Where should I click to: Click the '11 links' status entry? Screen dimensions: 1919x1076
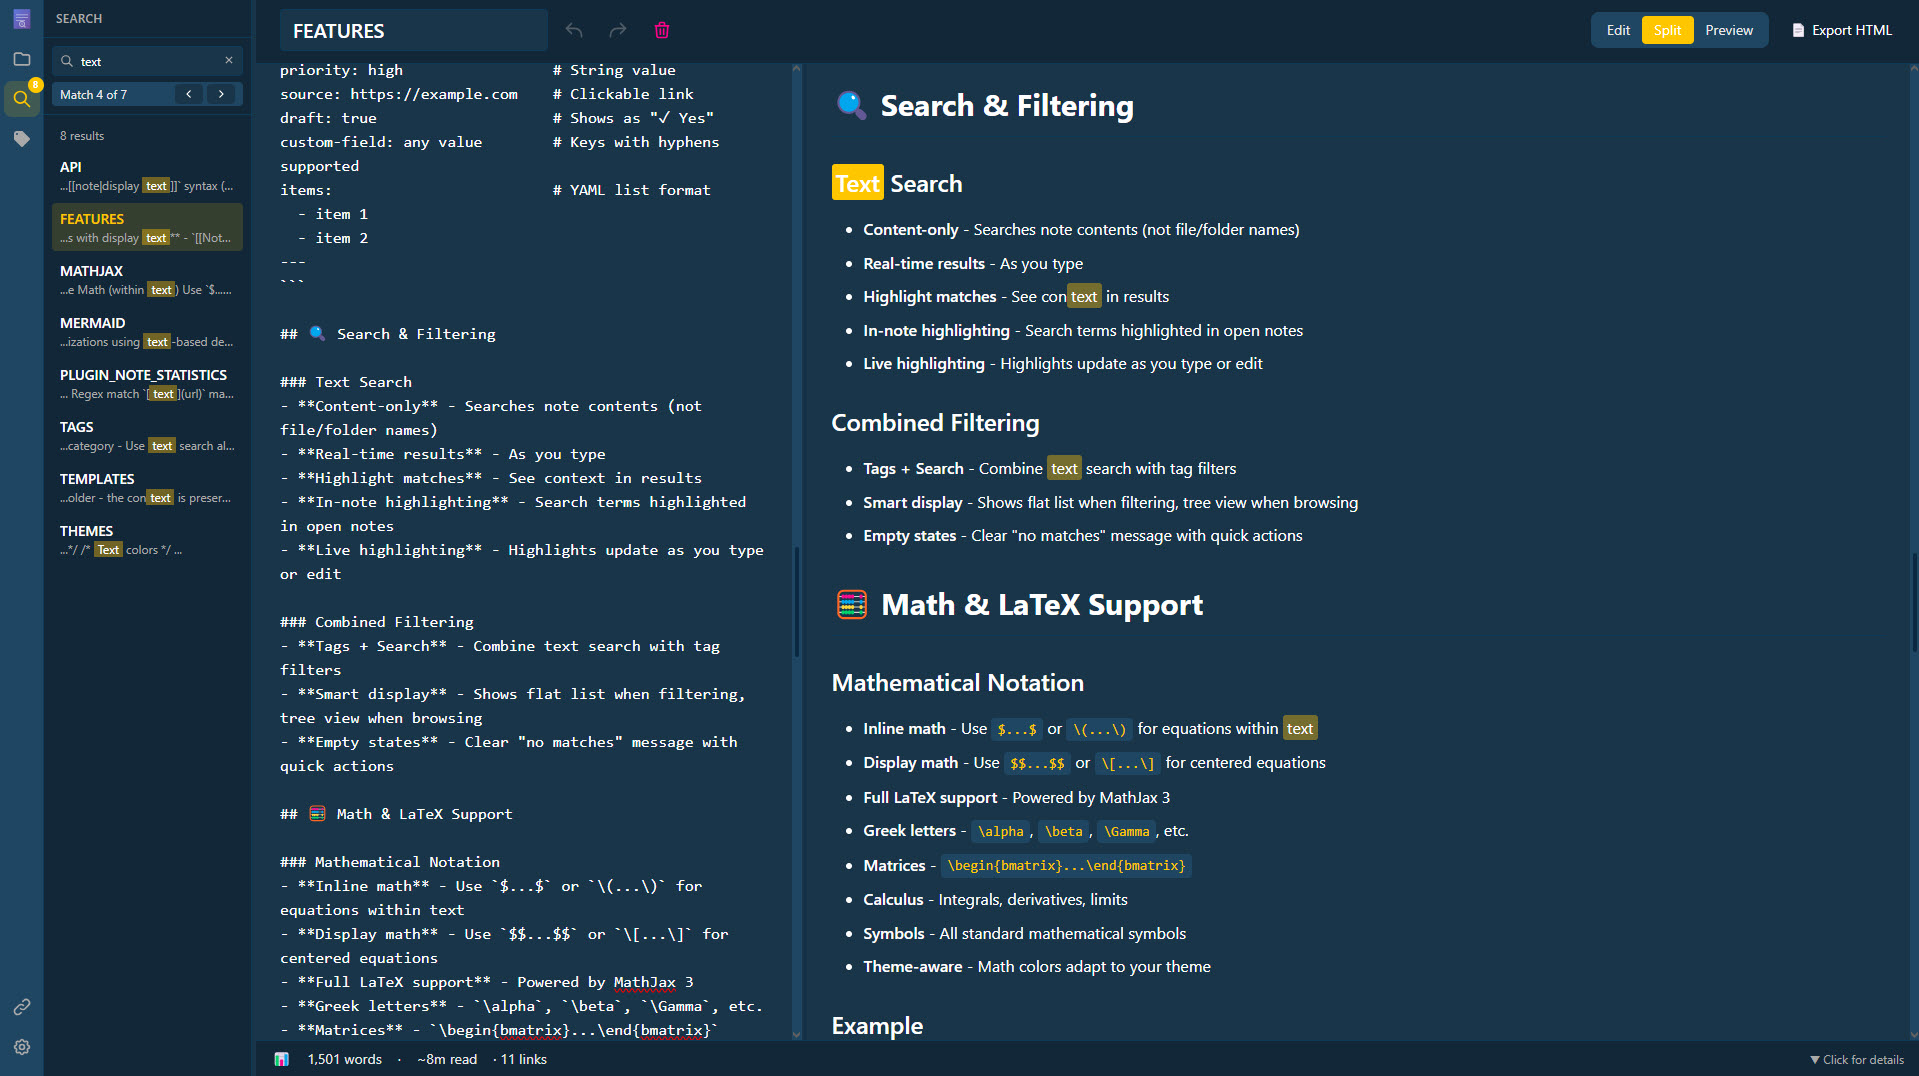(x=523, y=1059)
